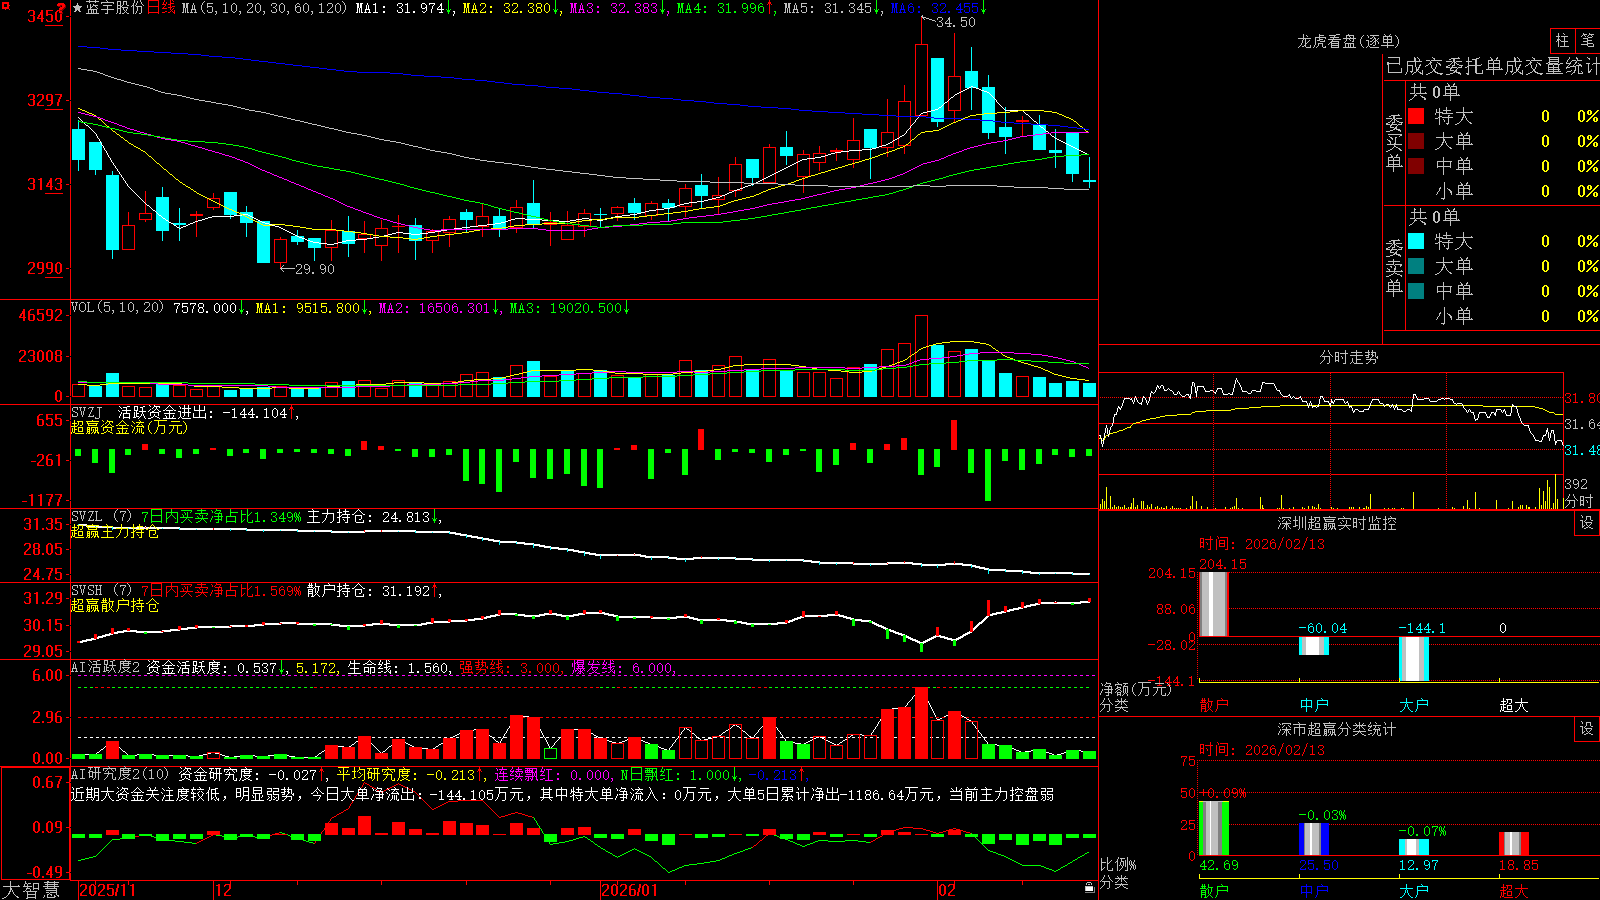
Task: Click the 爆发线: 6.000 value
Action: (622, 667)
